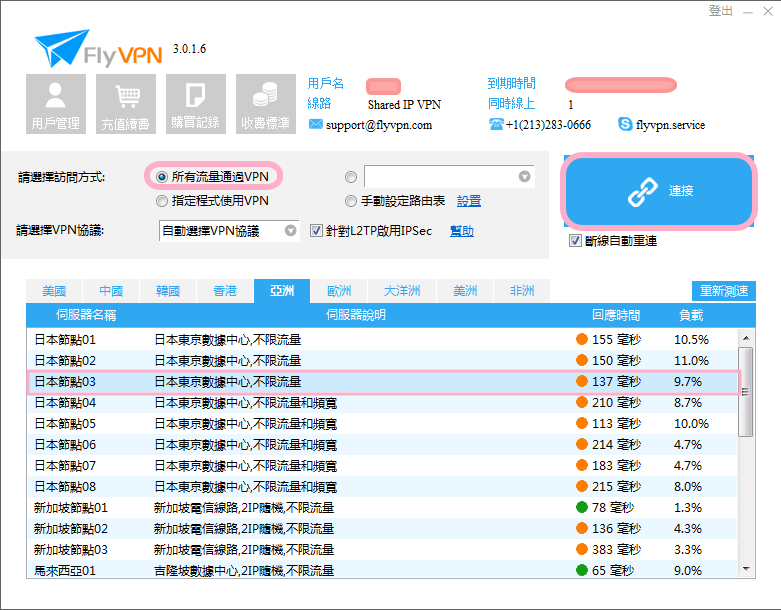
Task: Select server row 新加坡節點02
Action: pos(382,528)
